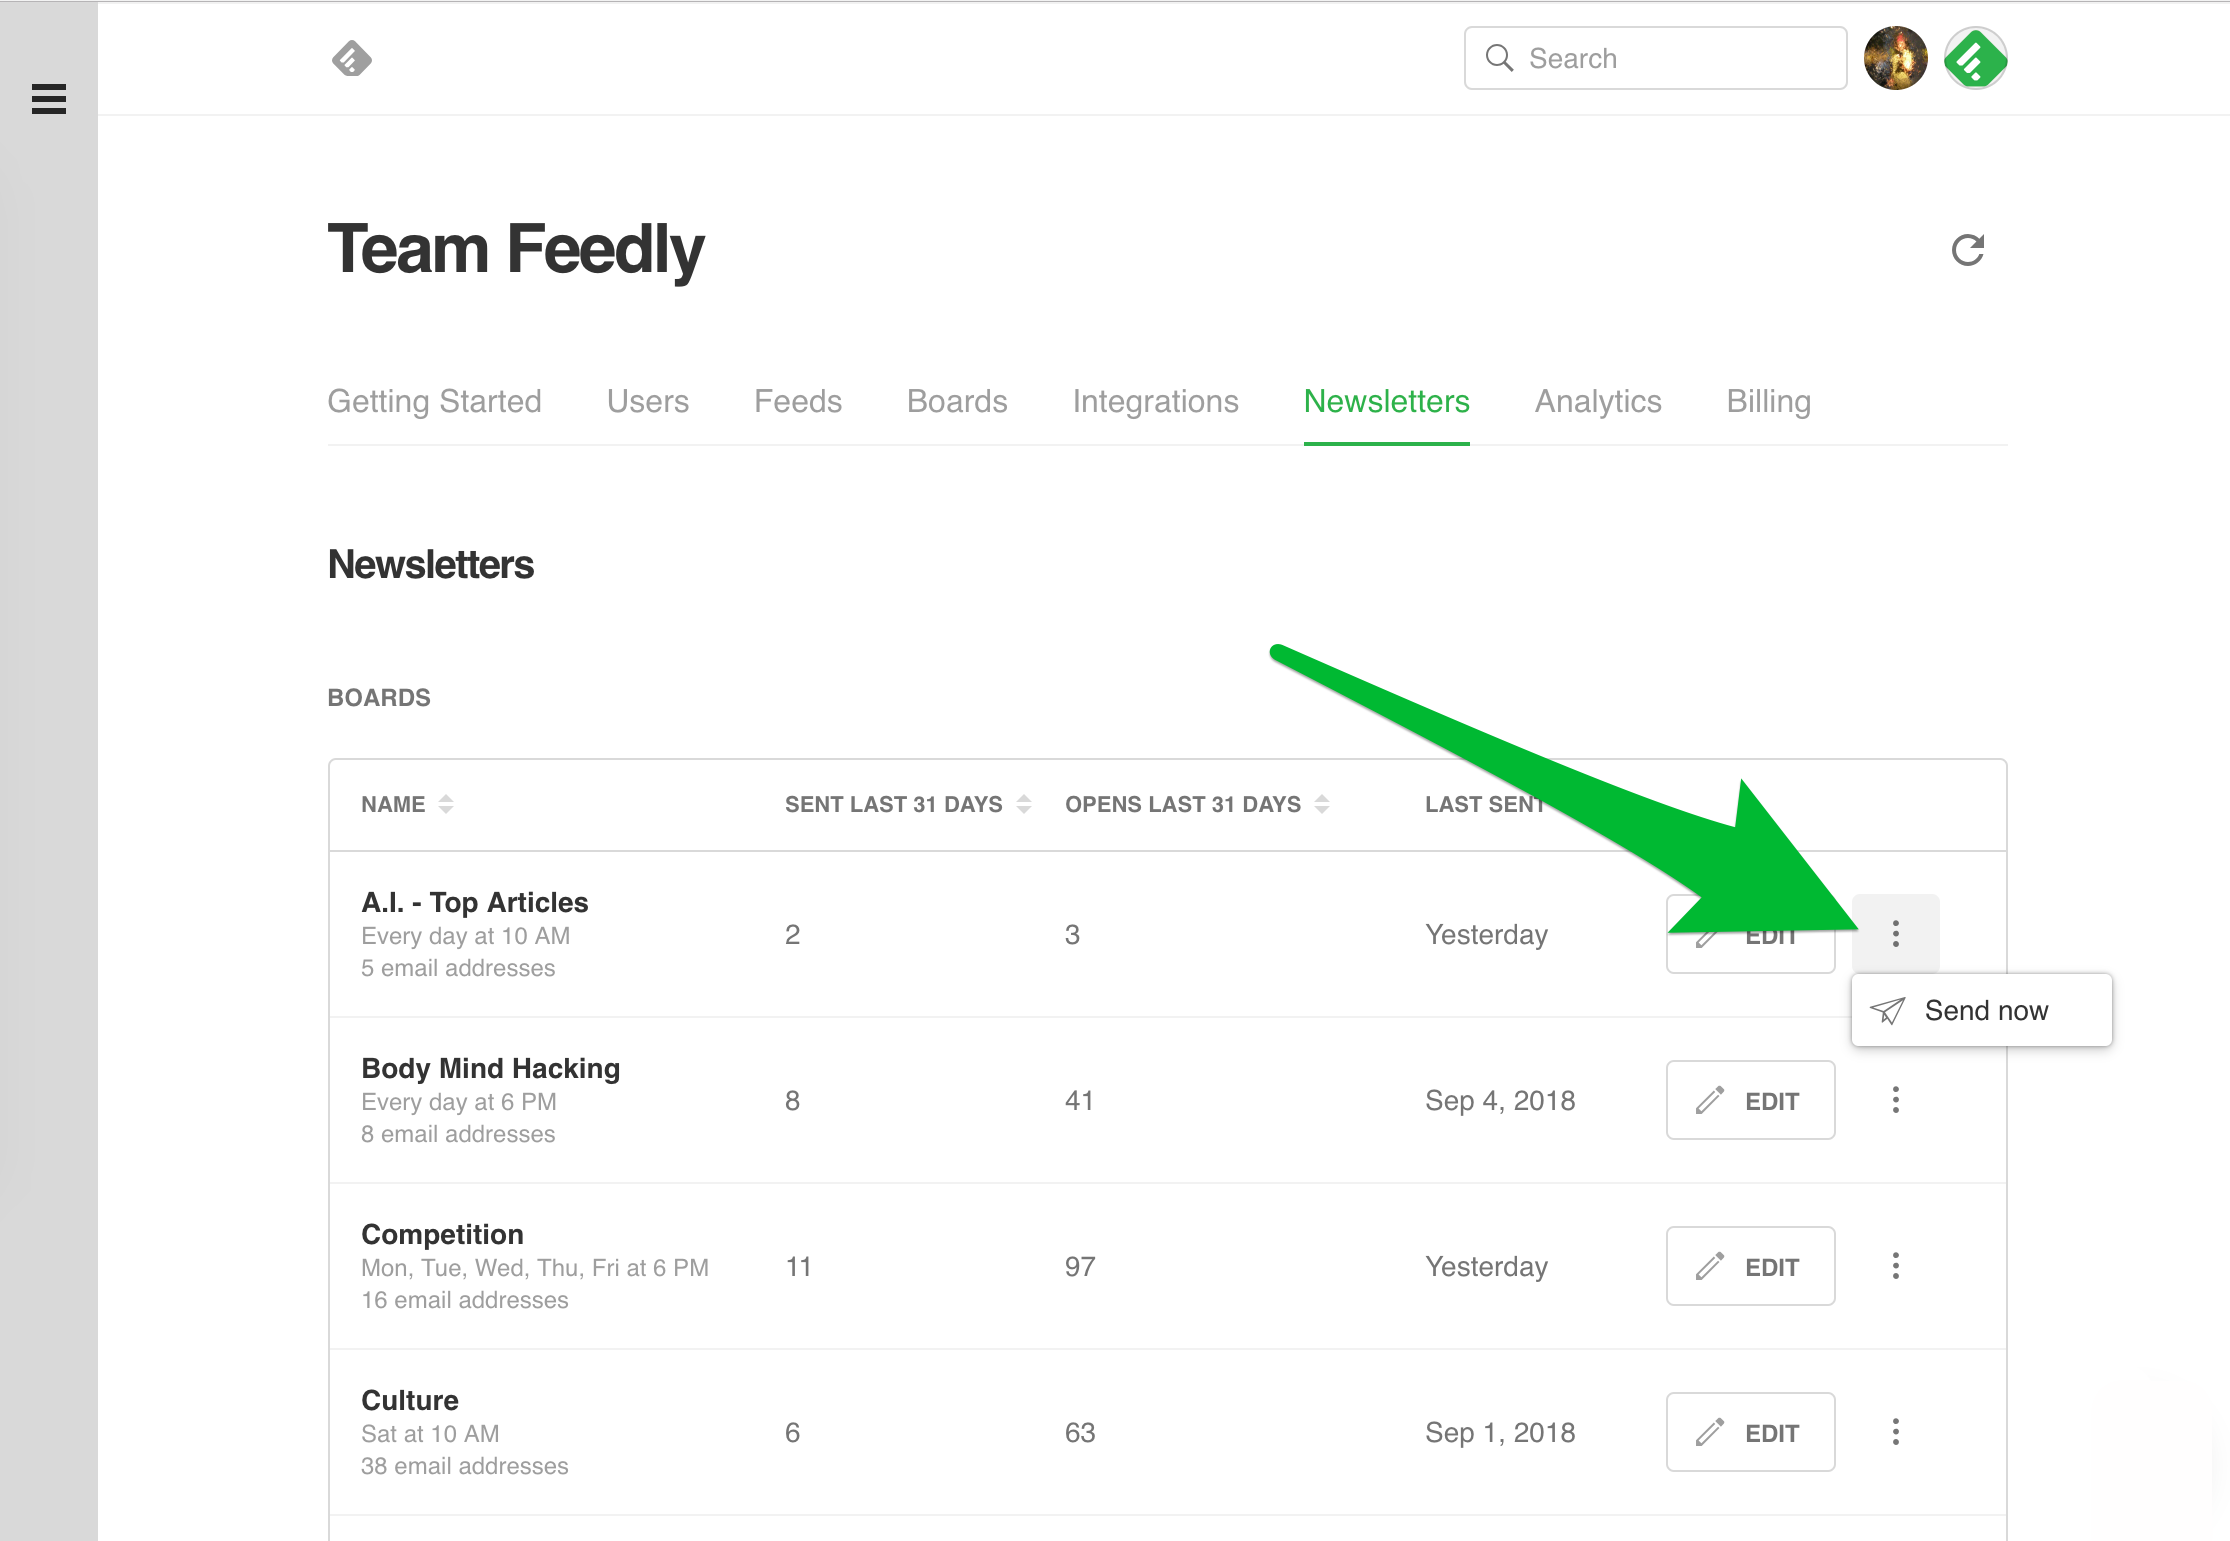This screenshot has width=2230, height=1541.
Task: Open the user profile avatar
Action: (1895, 58)
